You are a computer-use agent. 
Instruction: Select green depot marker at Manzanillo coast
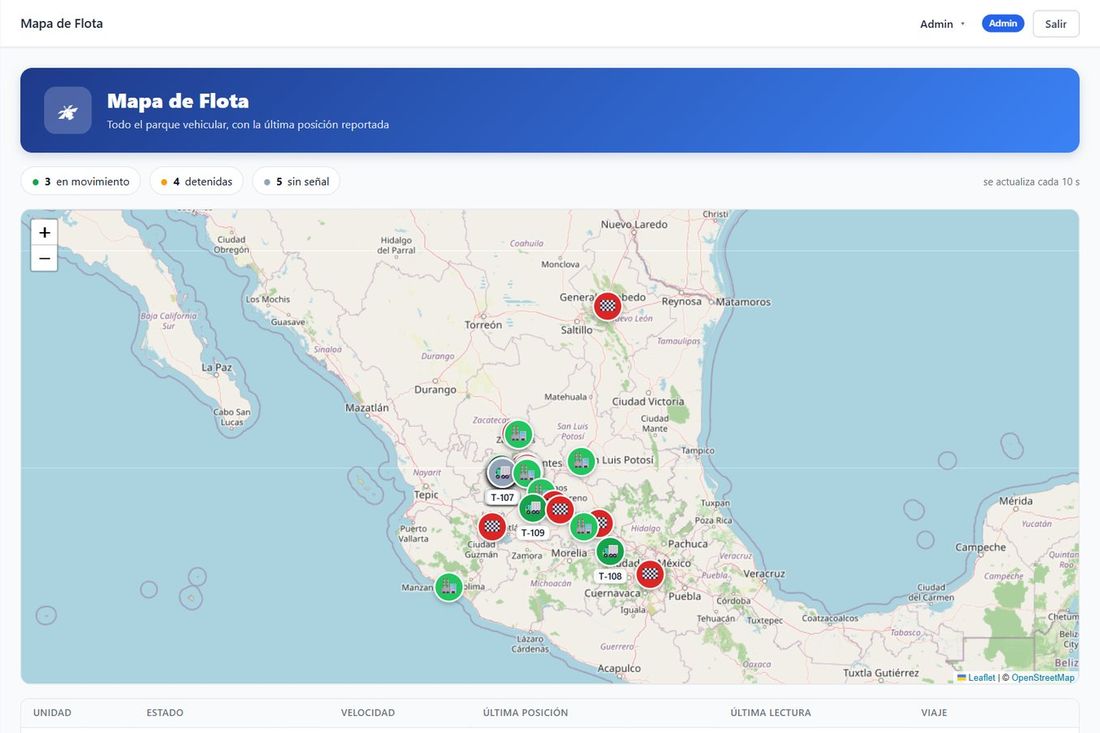[449, 587]
